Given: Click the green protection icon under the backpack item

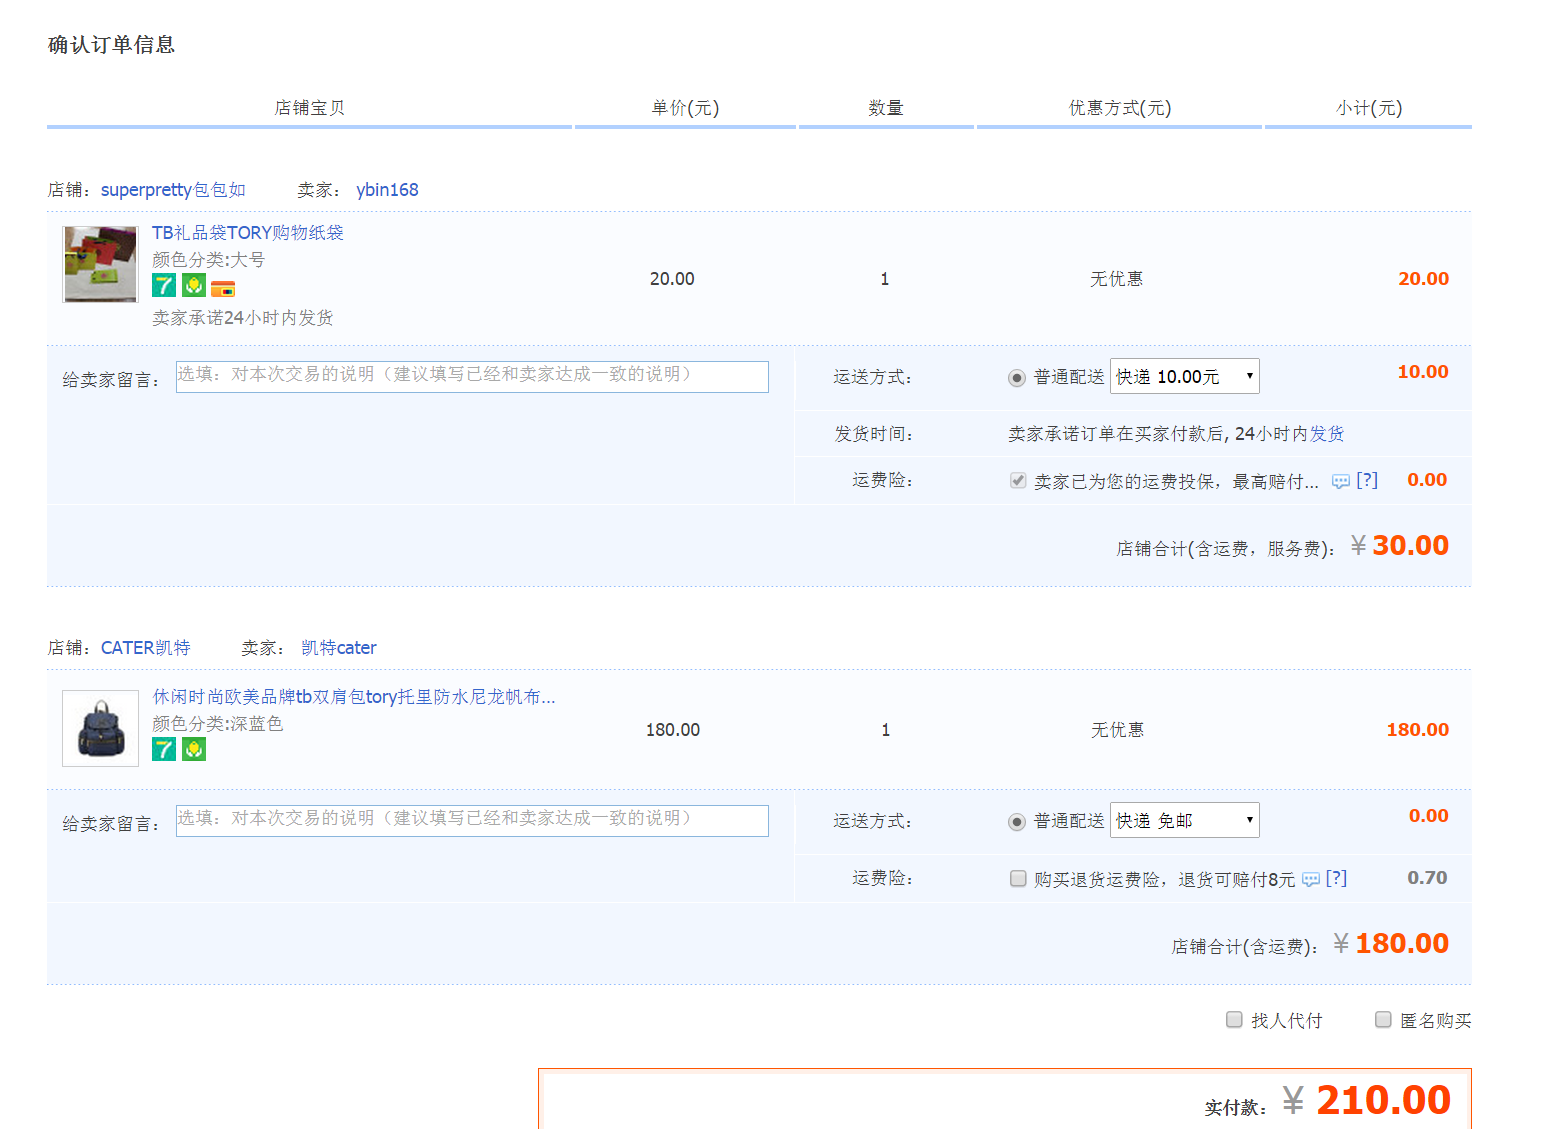Looking at the screenshot, I should point(194,749).
